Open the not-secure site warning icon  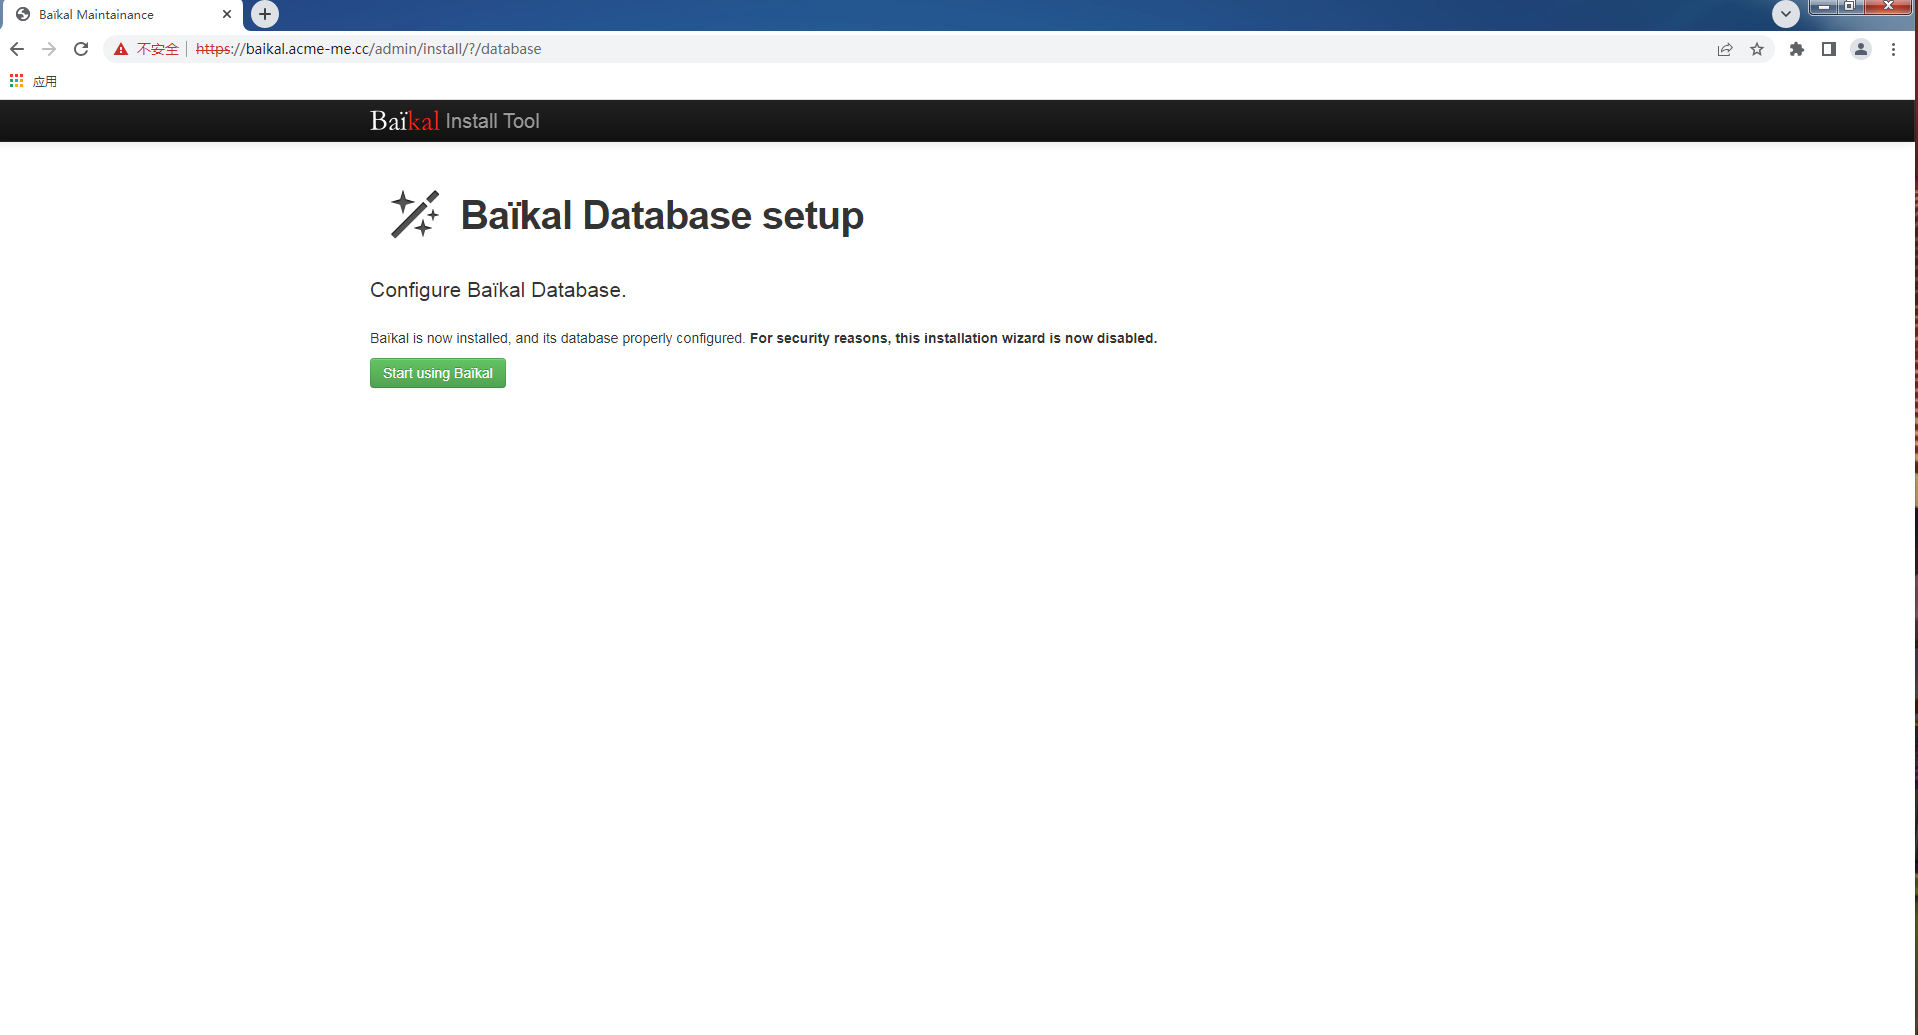pyautogui.click(x=121, y=49)
